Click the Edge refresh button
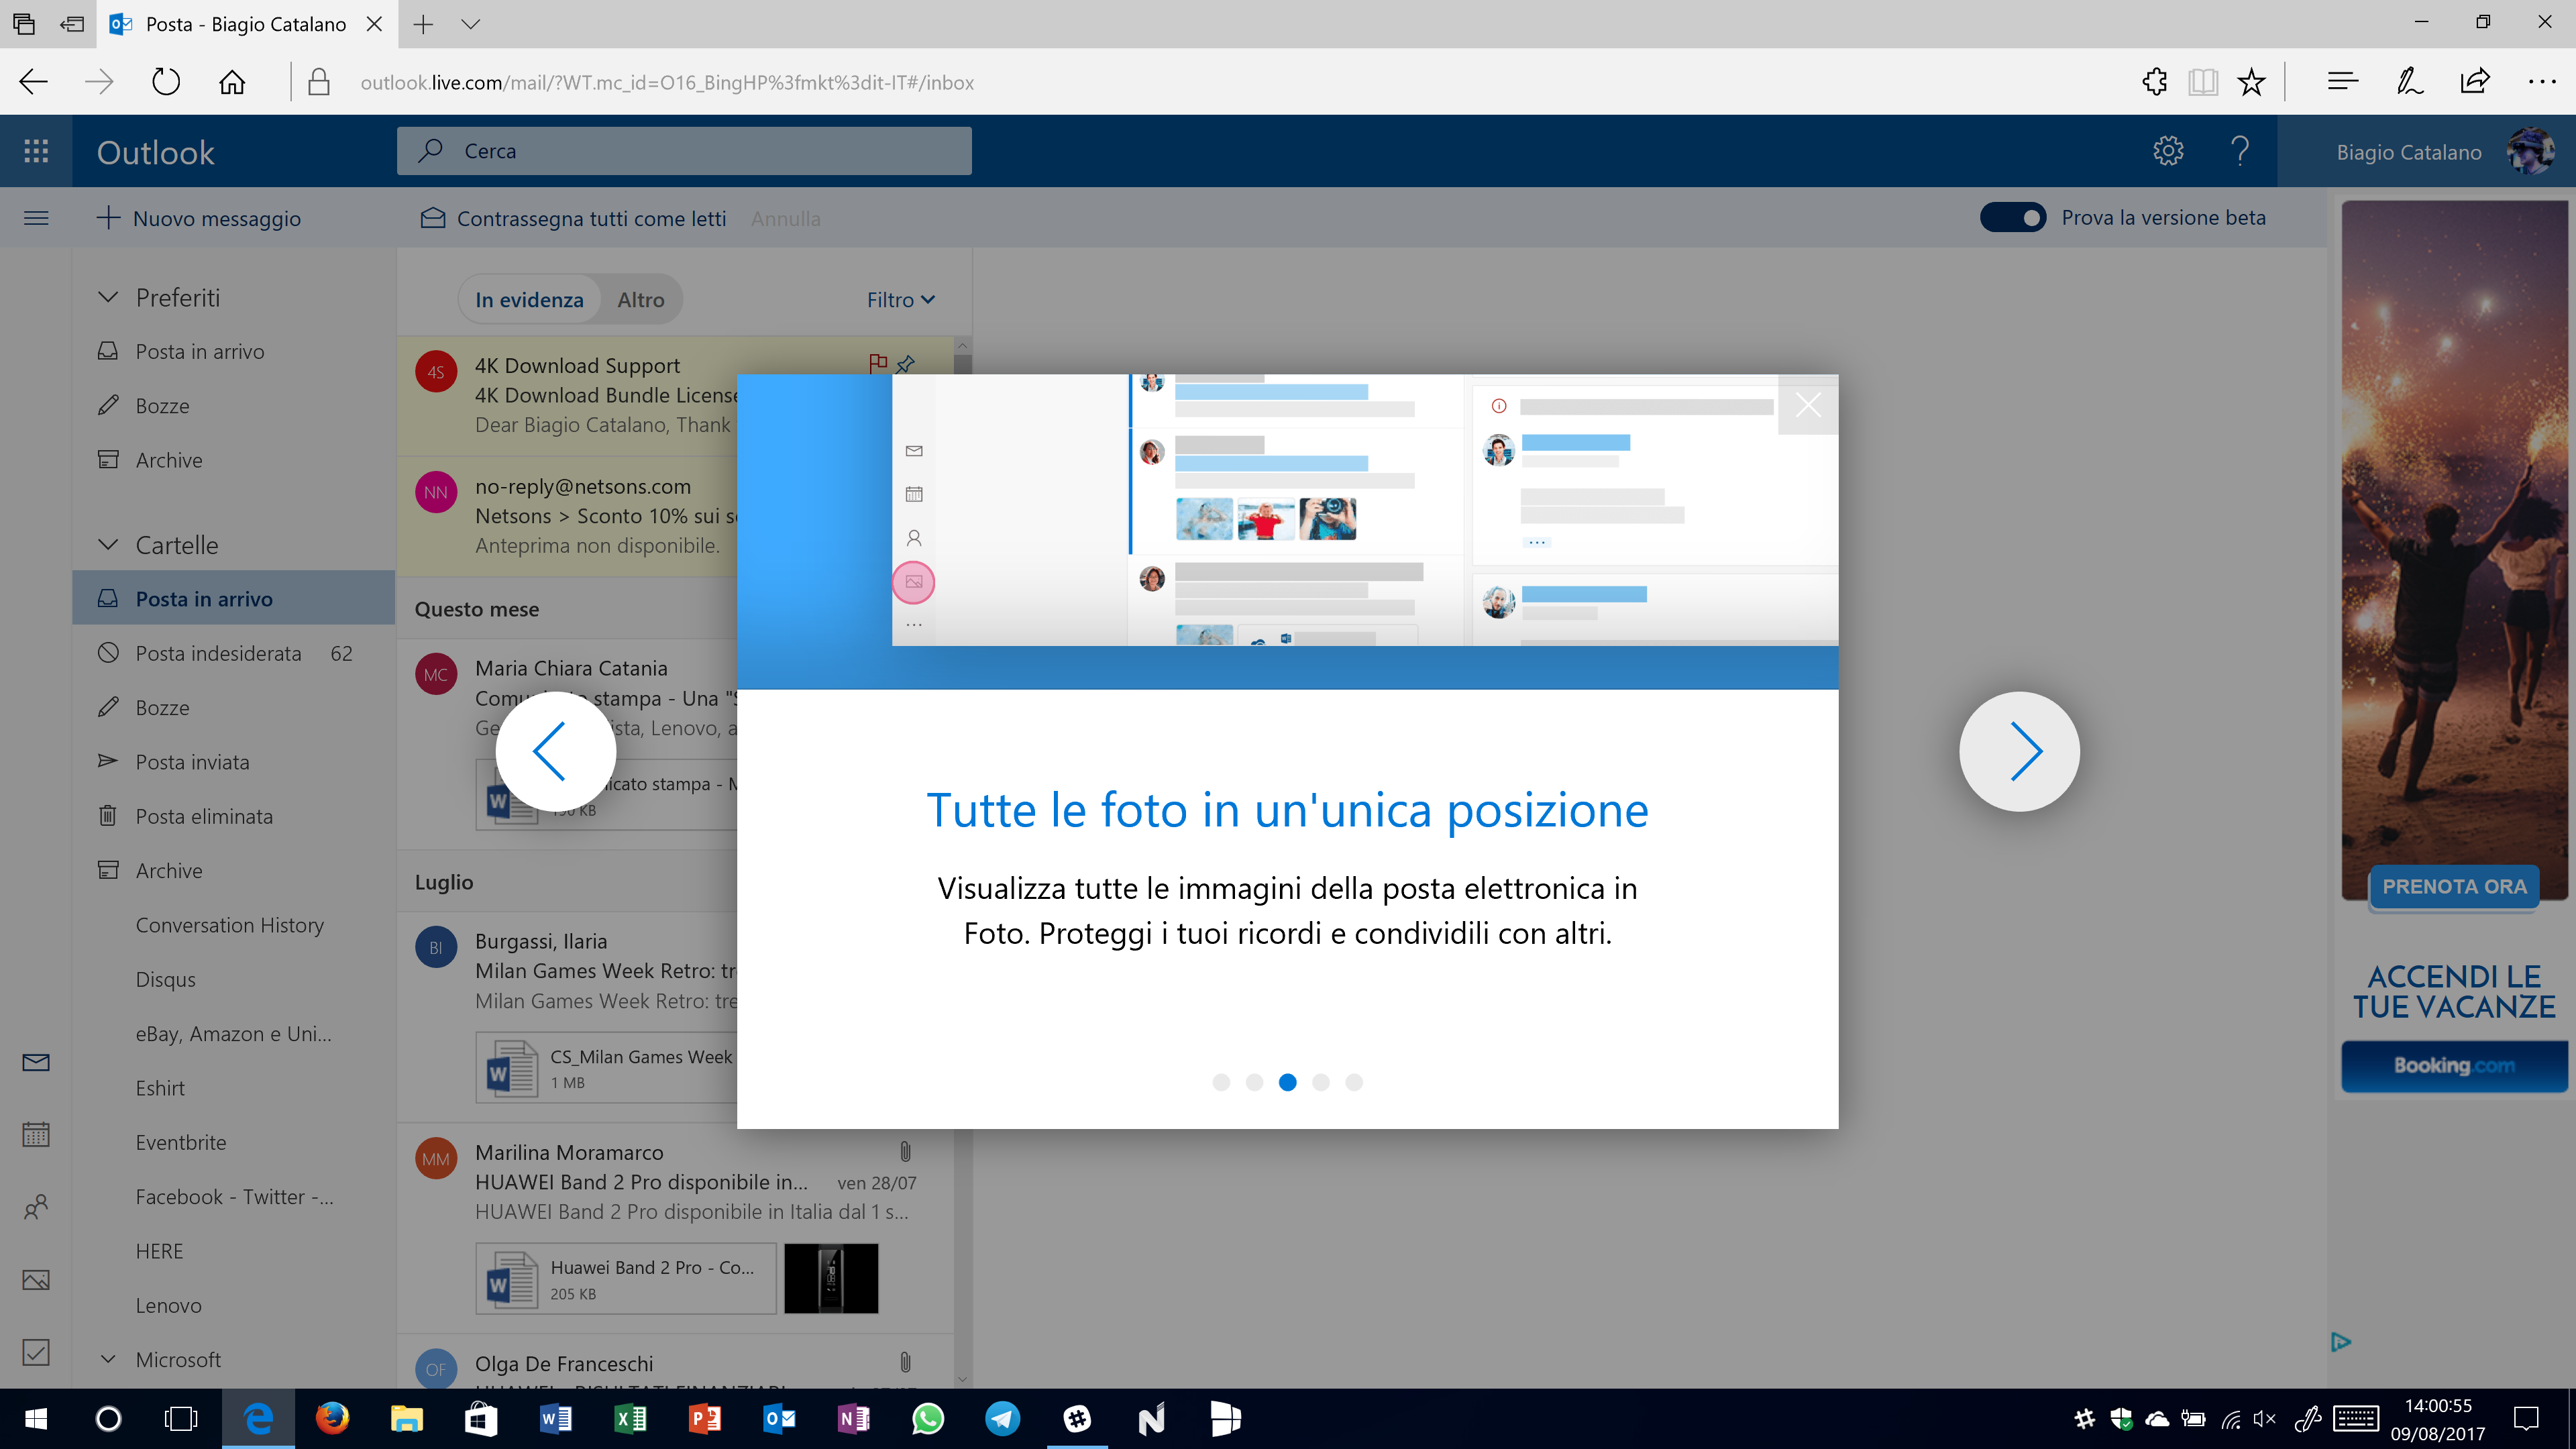 (x=166, y=82)
